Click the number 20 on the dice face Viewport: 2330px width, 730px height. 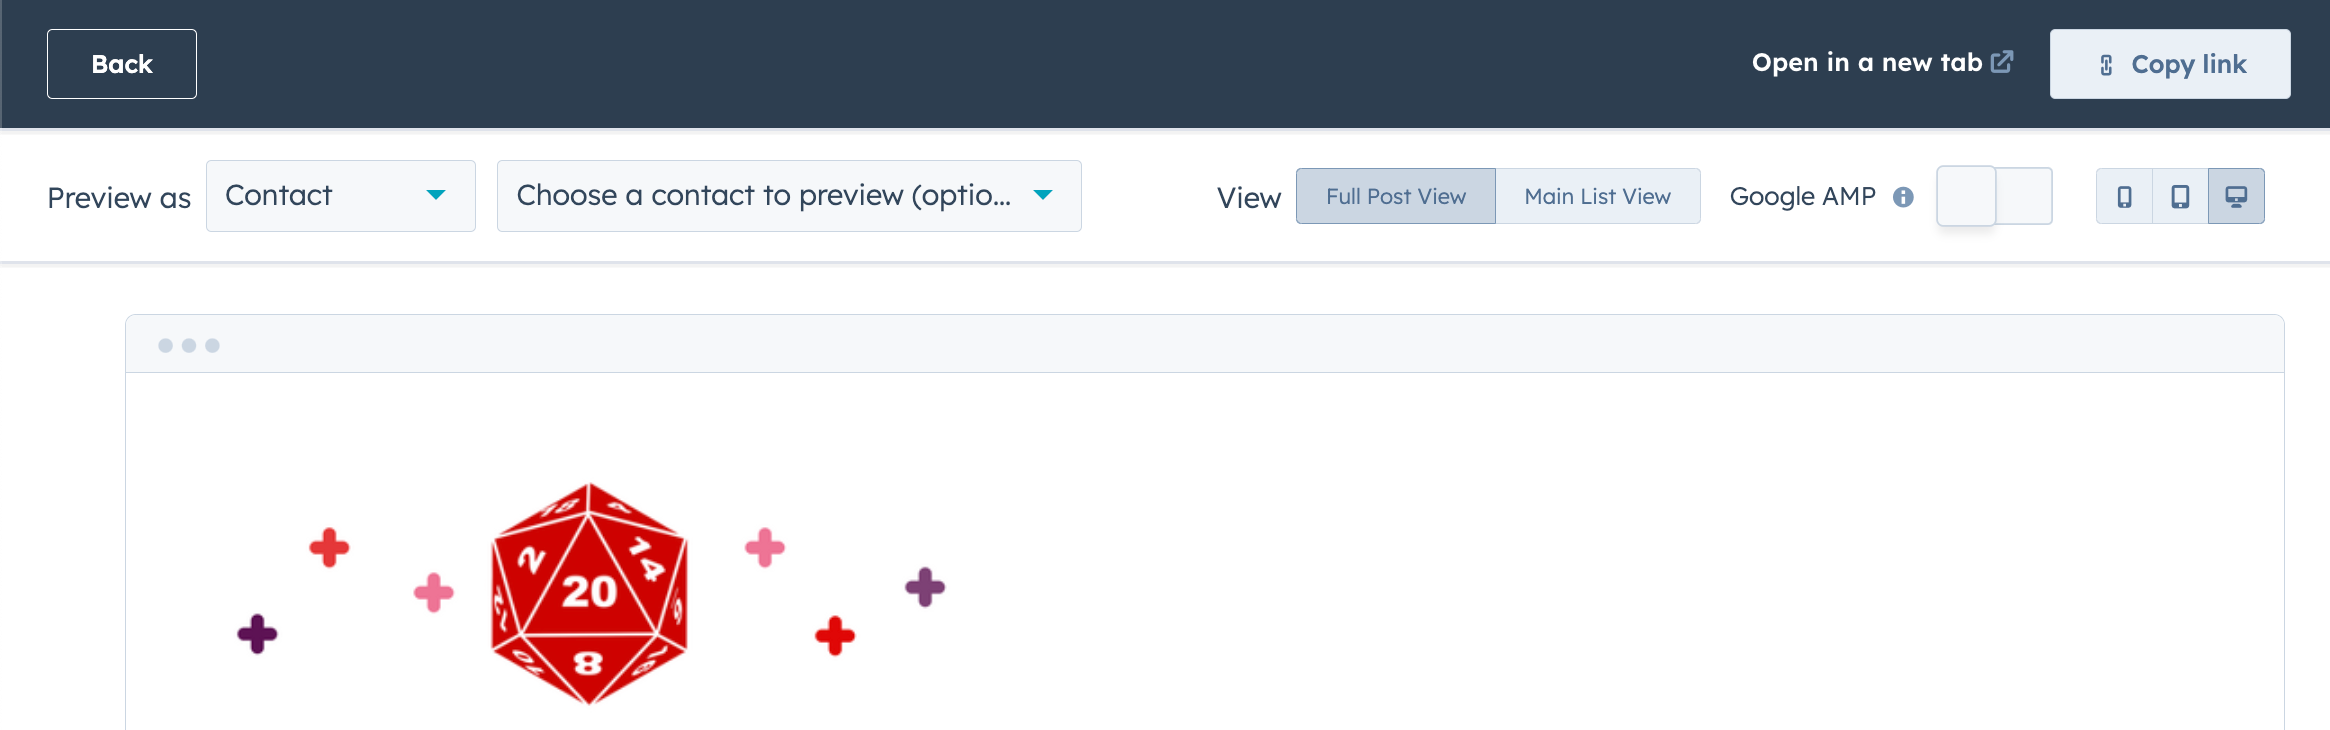click(x=589, y=592)
